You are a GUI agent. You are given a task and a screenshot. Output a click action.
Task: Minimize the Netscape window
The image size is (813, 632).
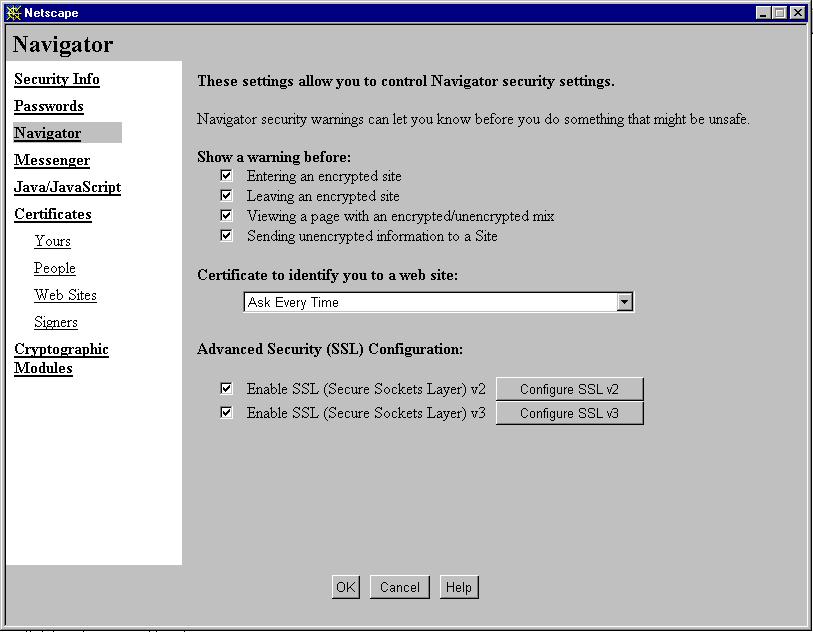tap(762, 13)
